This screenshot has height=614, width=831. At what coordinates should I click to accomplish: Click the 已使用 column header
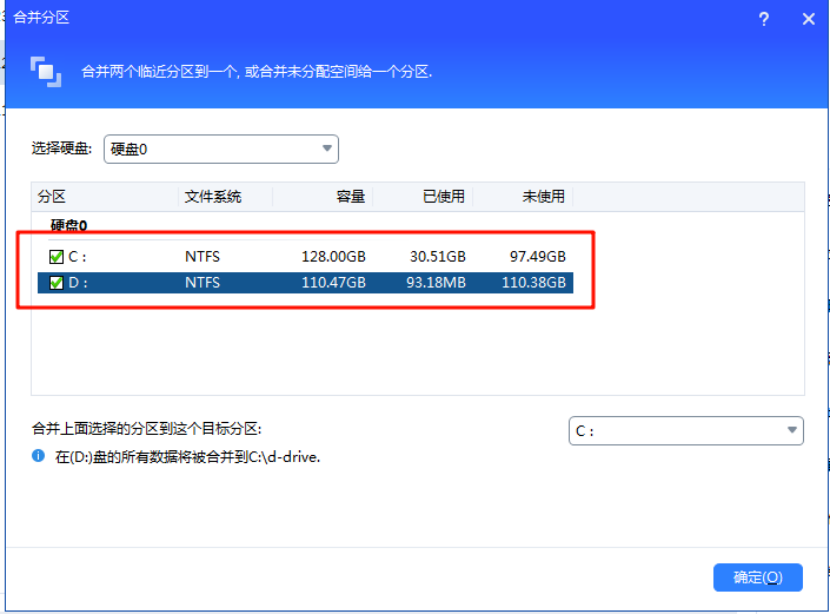444,197
